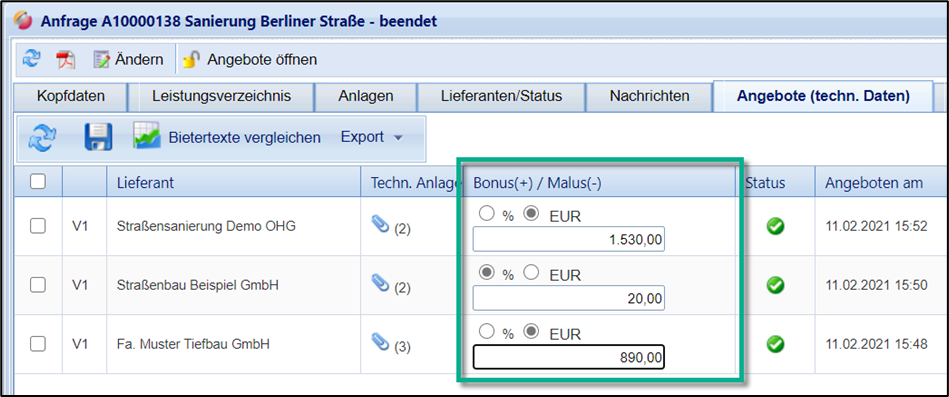Select % radio for Straßensanierung Demo OHG
The width and height of the screenshot is (949, 397).
point(487,214)
